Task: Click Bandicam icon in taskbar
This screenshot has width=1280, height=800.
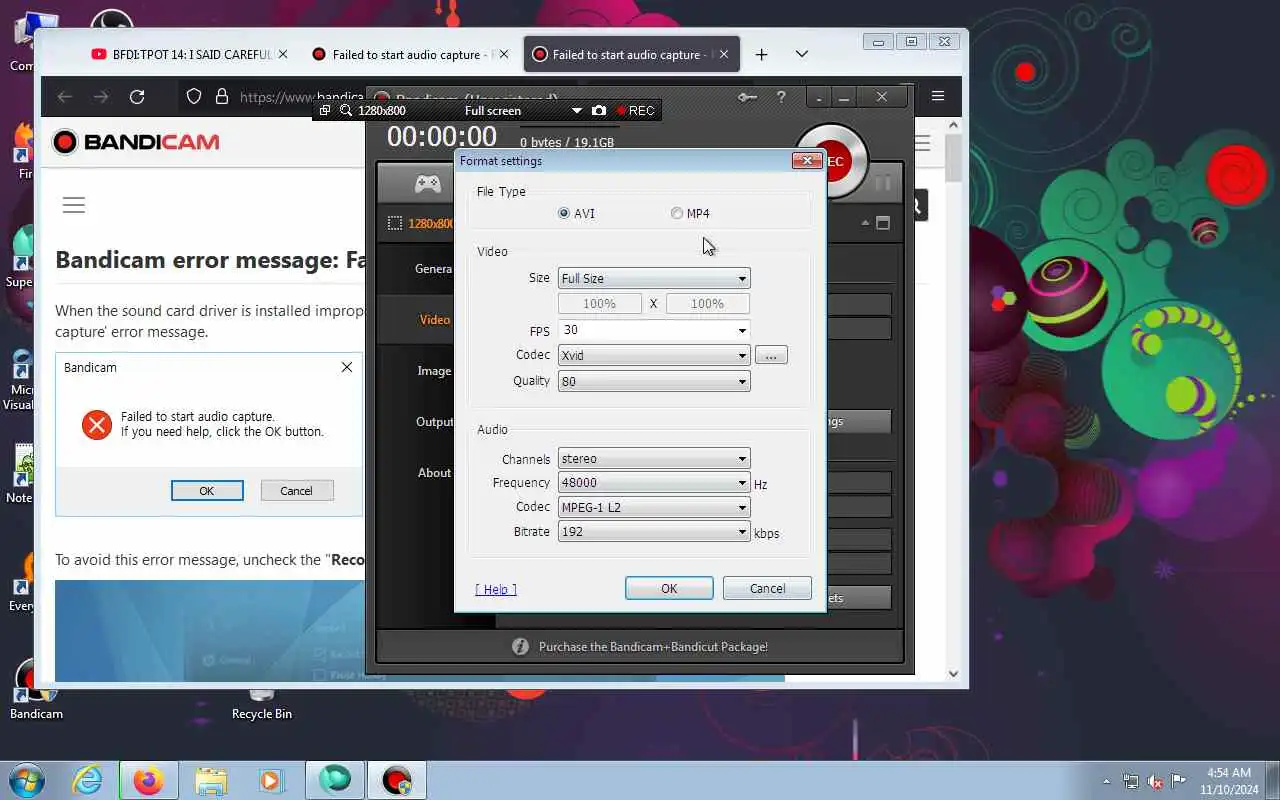Action: (x=397, y=780)
